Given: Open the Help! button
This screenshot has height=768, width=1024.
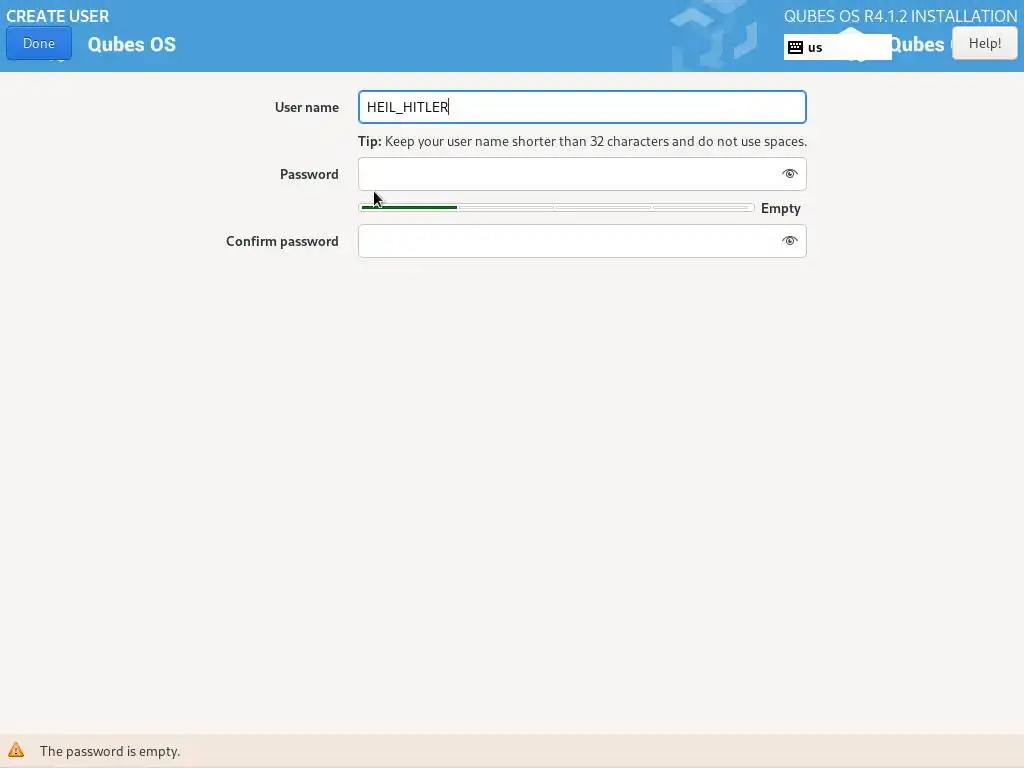Looking at the screenshot, I should click(984, 43).
